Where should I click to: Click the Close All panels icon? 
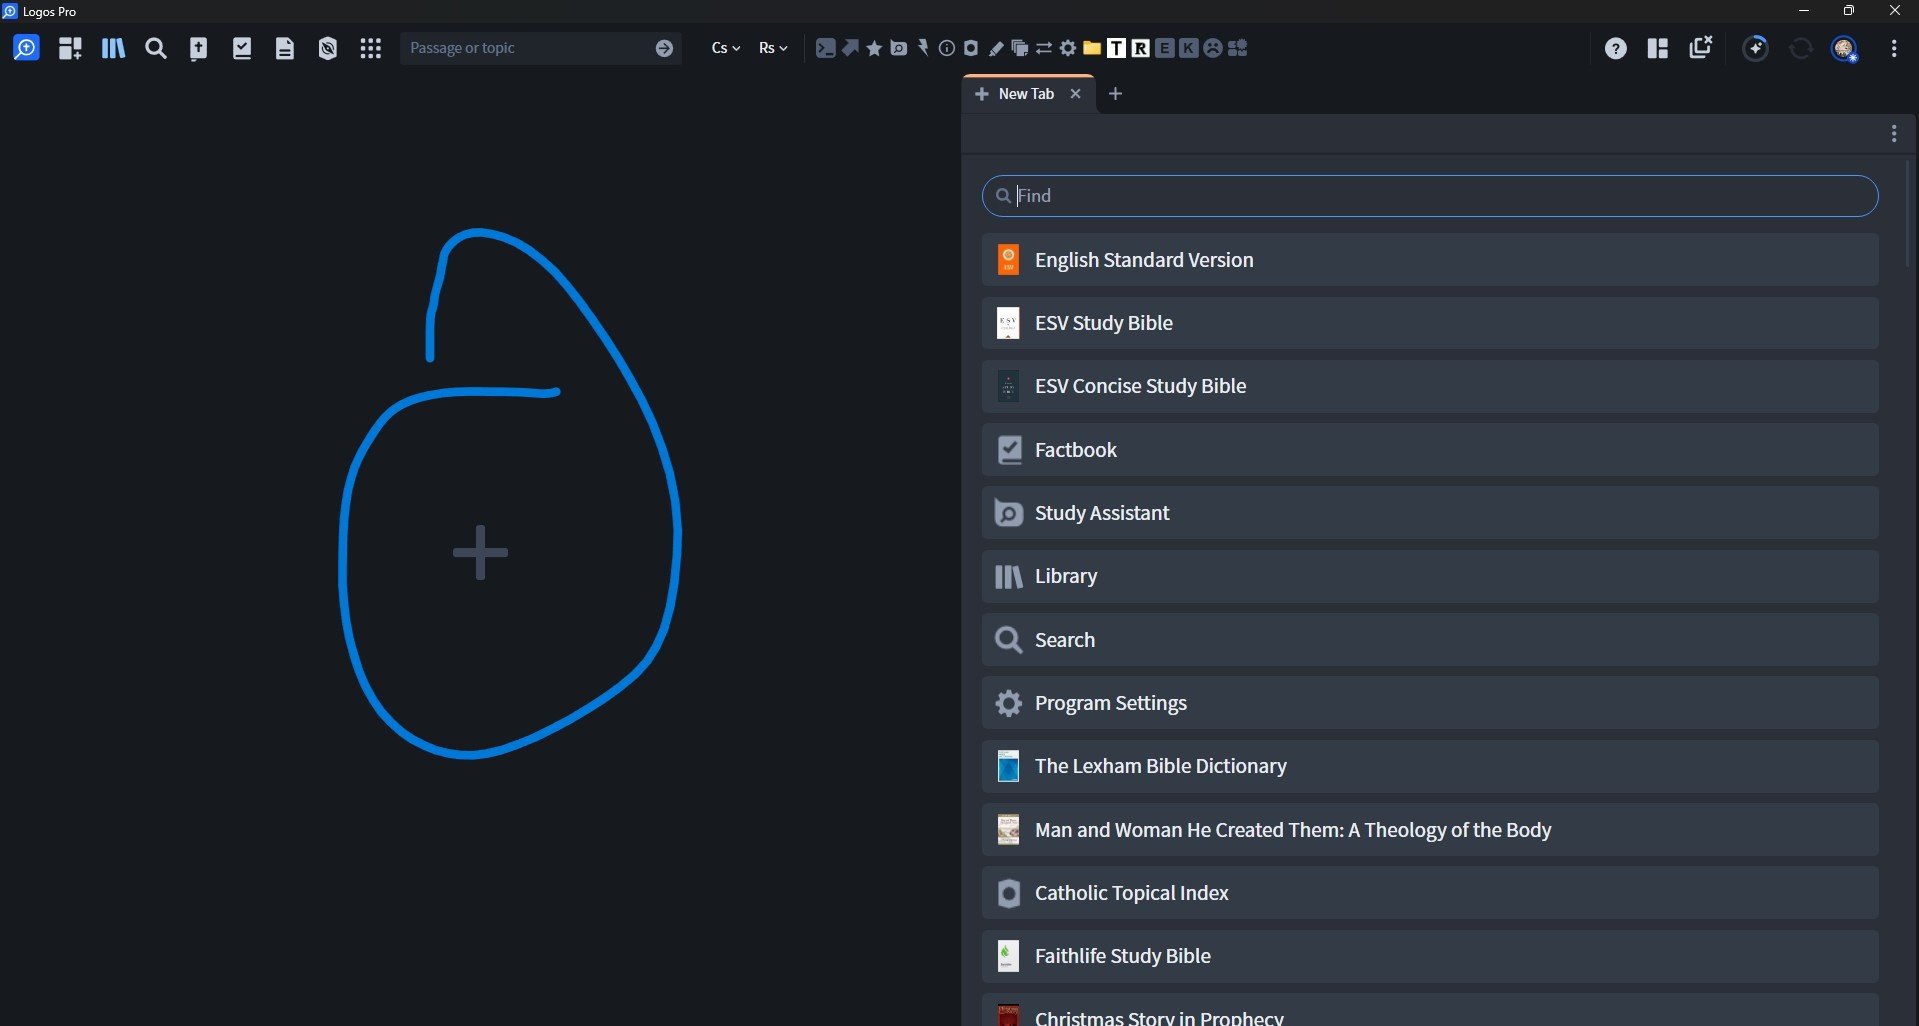(1700, 47)
